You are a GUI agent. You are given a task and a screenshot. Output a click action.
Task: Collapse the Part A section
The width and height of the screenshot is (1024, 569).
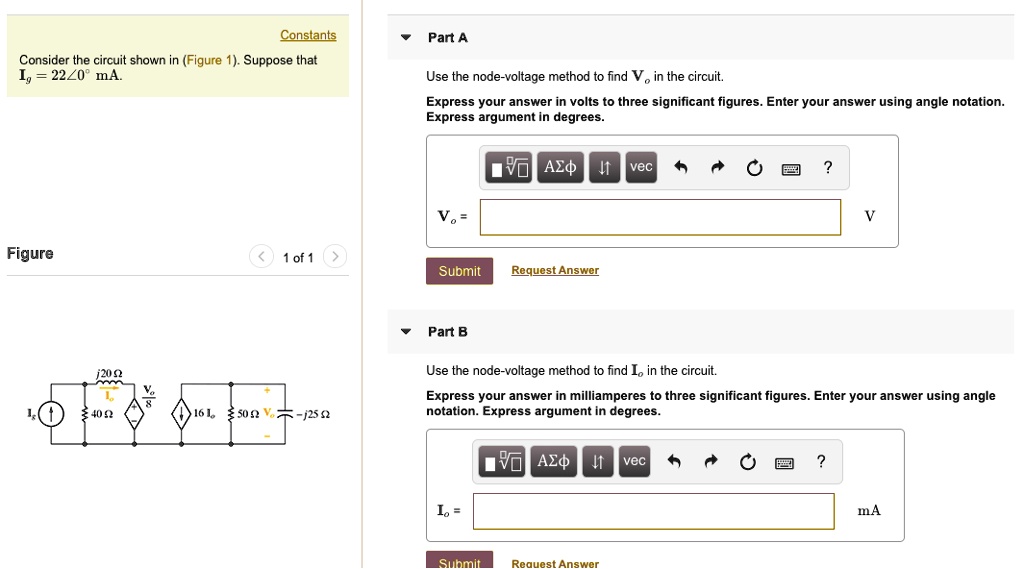405,38
